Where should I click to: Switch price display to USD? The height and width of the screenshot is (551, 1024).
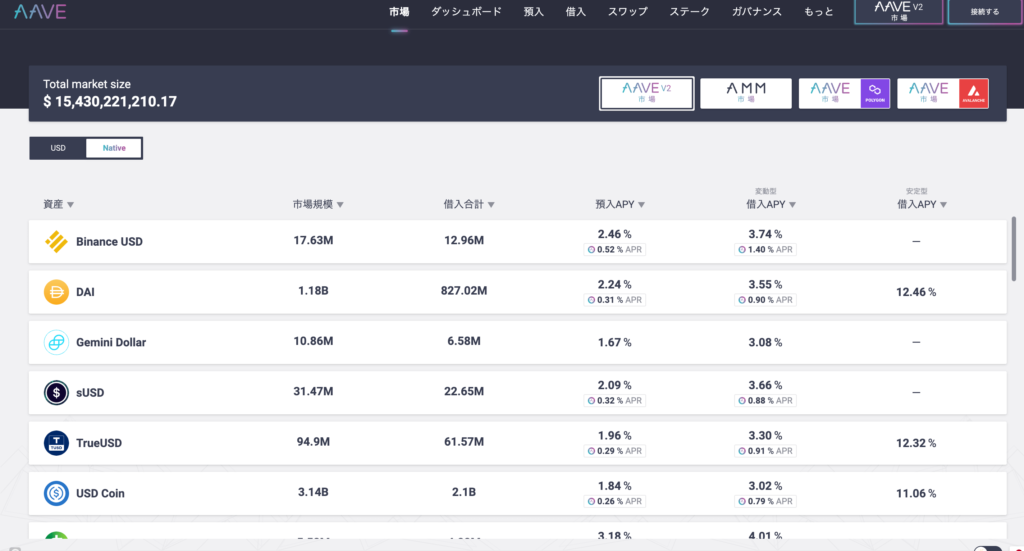click(x=58, y=148)
